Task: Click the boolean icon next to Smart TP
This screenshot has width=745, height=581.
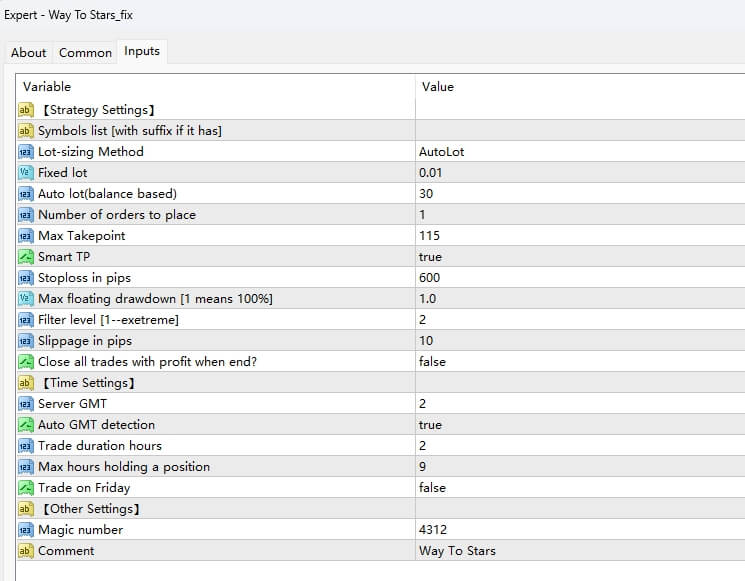Action: (x=26, y=257)
